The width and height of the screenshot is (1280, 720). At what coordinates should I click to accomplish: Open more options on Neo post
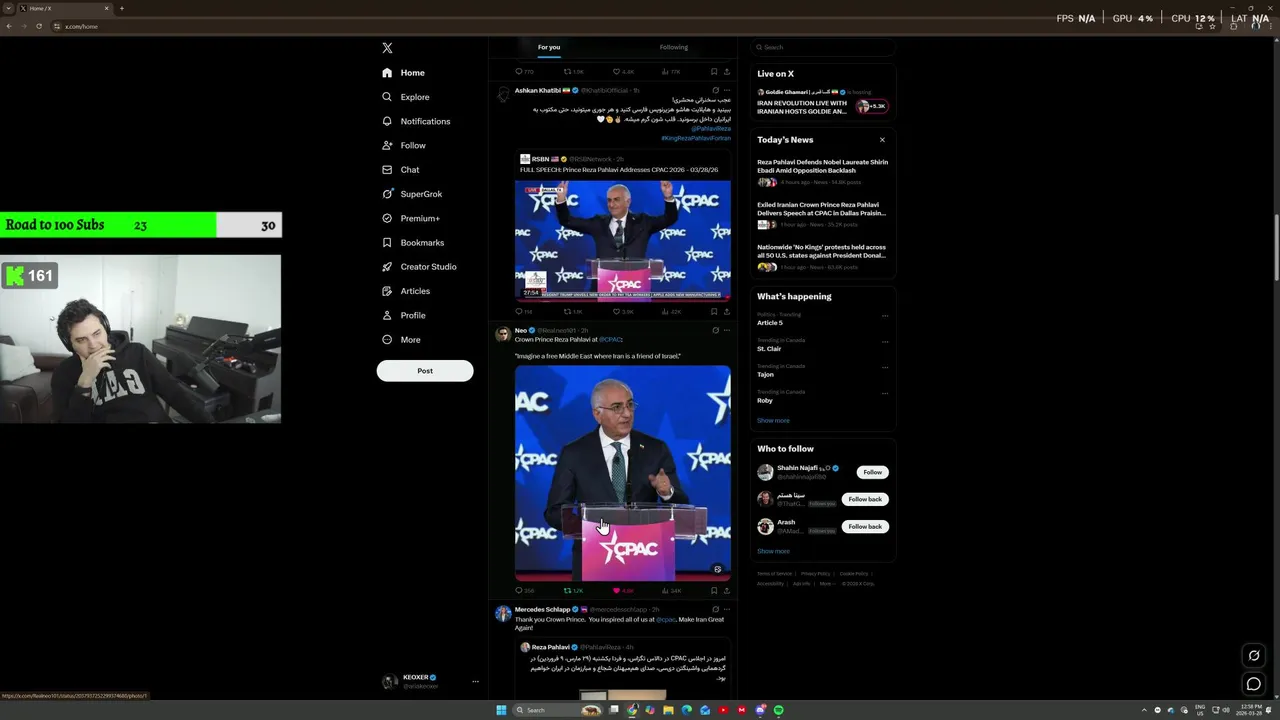click(727, 330)
